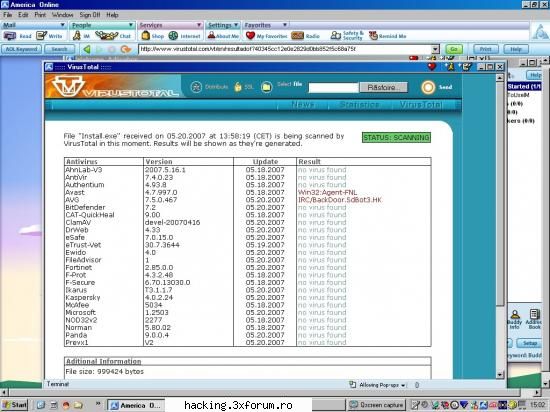Click the VirusTotal nav tab
Viewport: 550px width, 412px height.
421,105
